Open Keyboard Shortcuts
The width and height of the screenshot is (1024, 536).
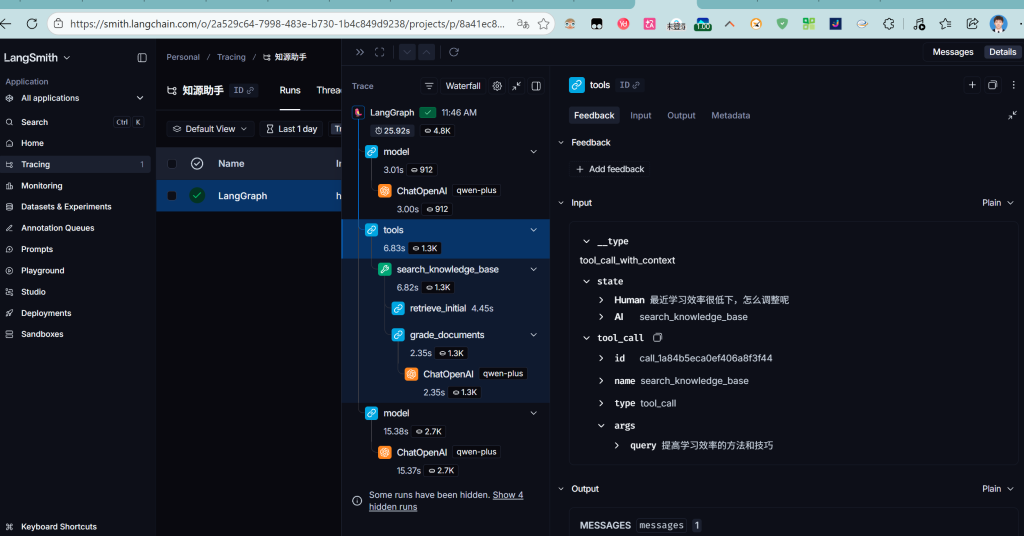coord(59,526)
